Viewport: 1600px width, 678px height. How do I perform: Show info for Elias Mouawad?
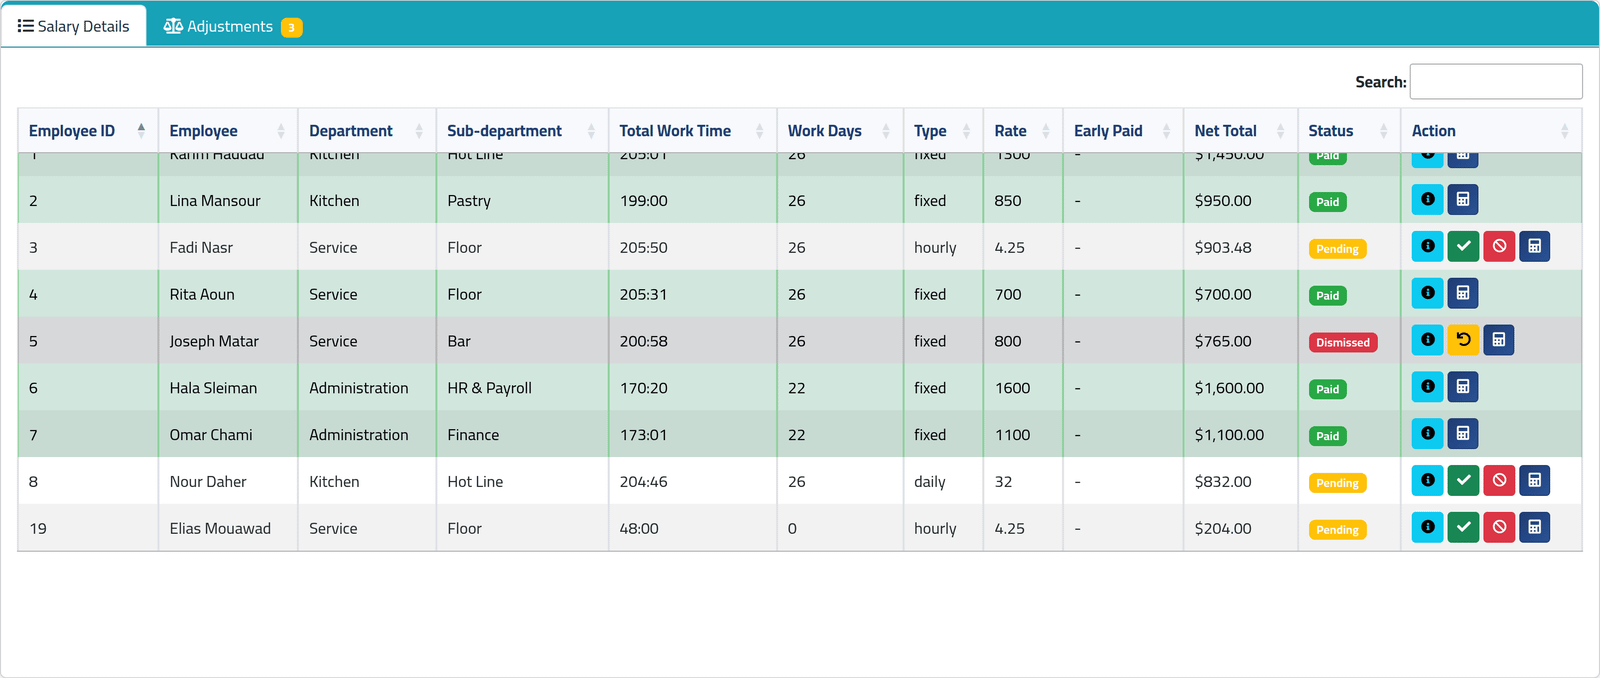tap(1427, 527)
